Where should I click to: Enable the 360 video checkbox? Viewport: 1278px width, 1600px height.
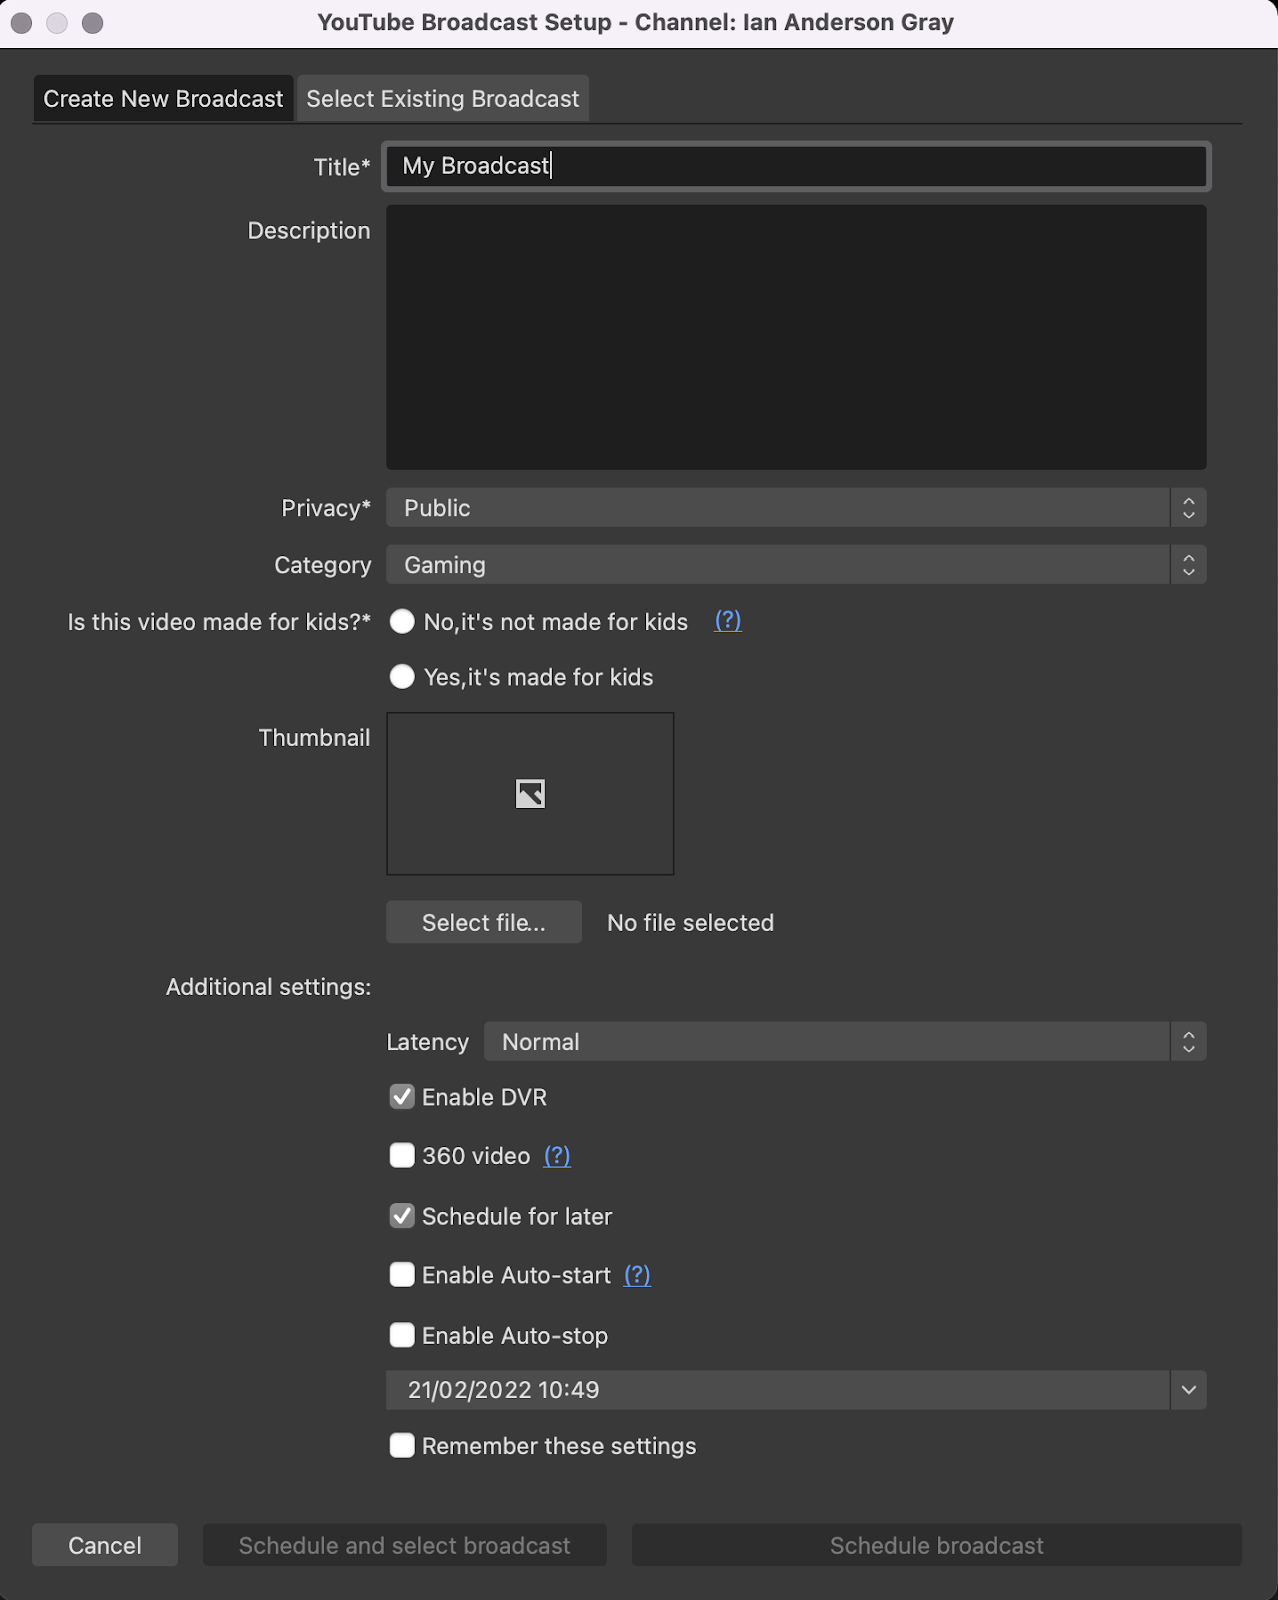402,1156
